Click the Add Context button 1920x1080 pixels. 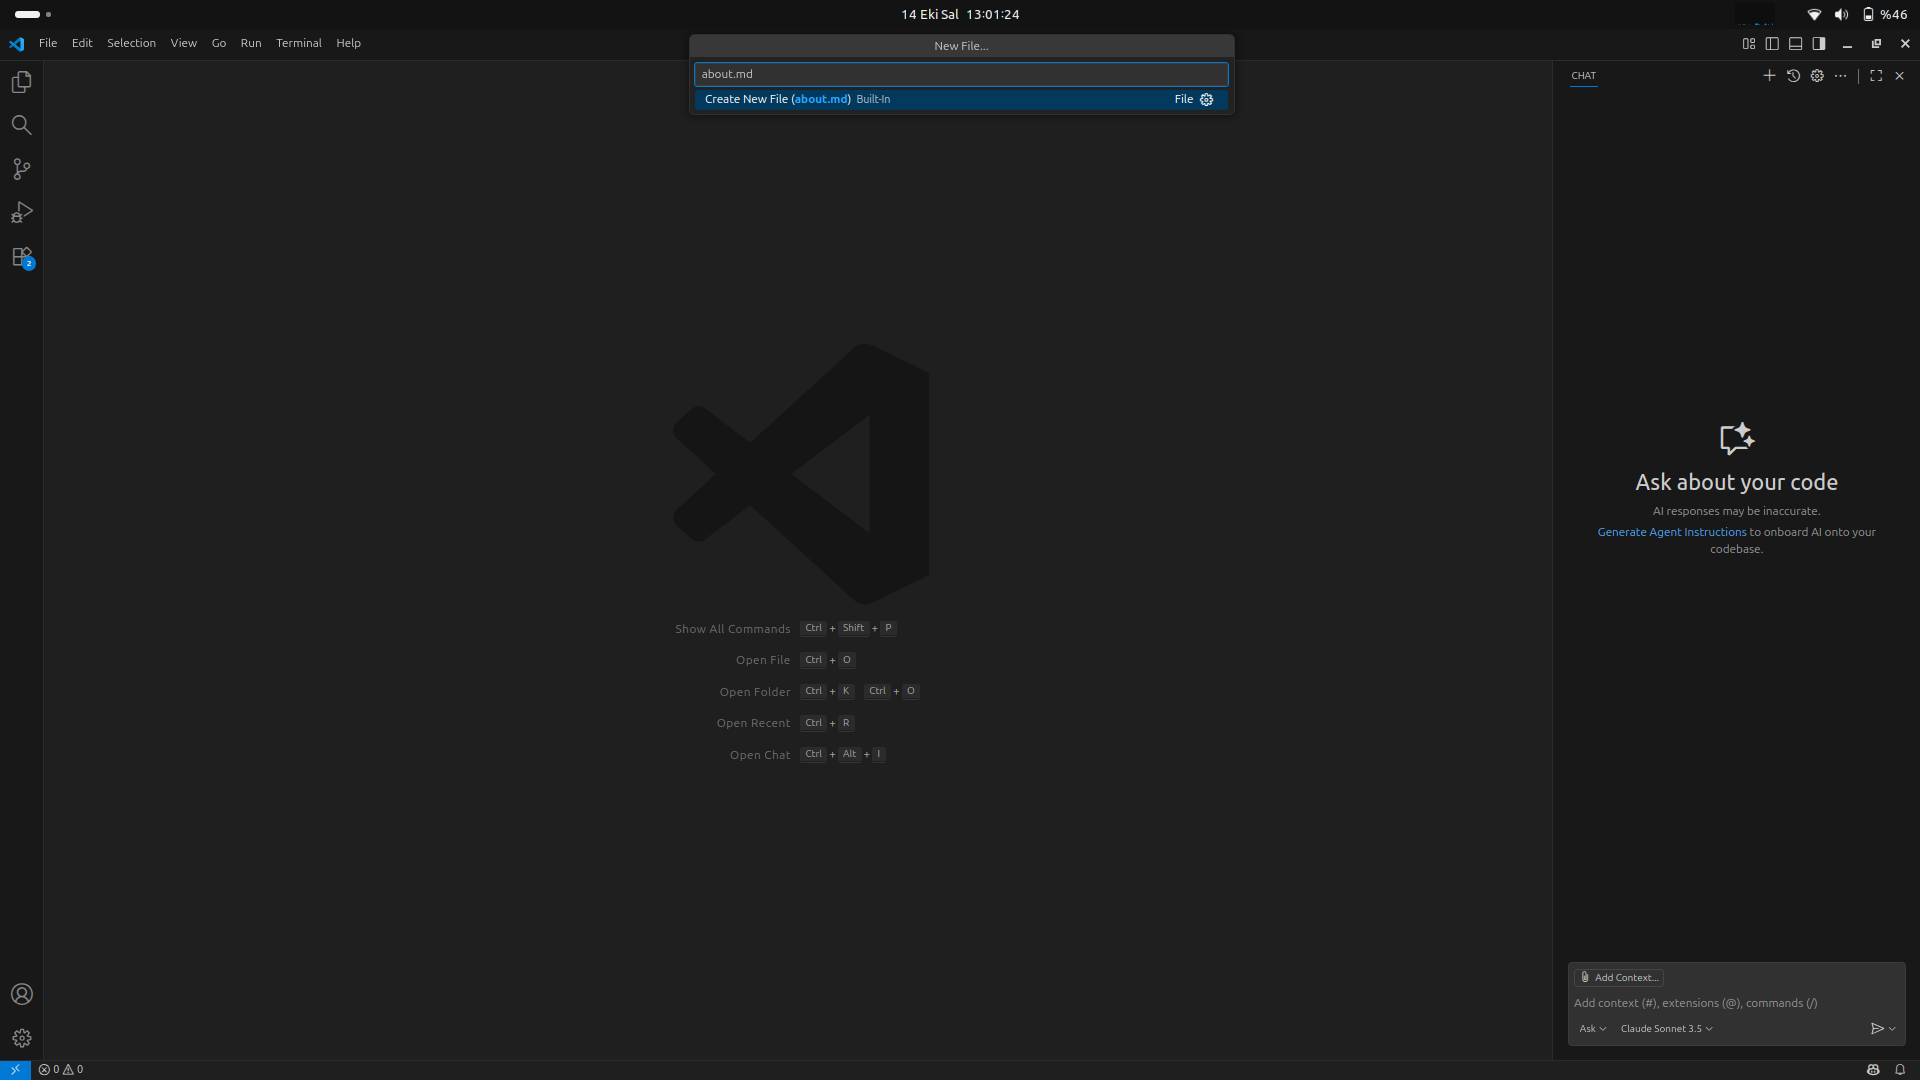[x=1619, y=978]
